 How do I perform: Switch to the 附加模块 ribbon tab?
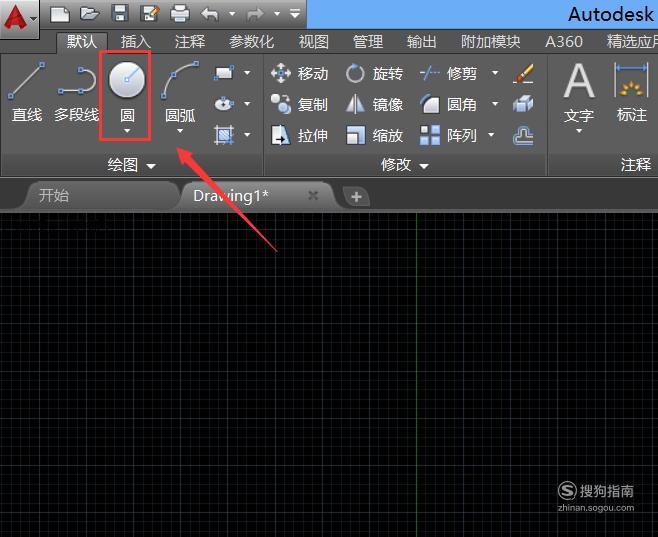coord(491,42)
